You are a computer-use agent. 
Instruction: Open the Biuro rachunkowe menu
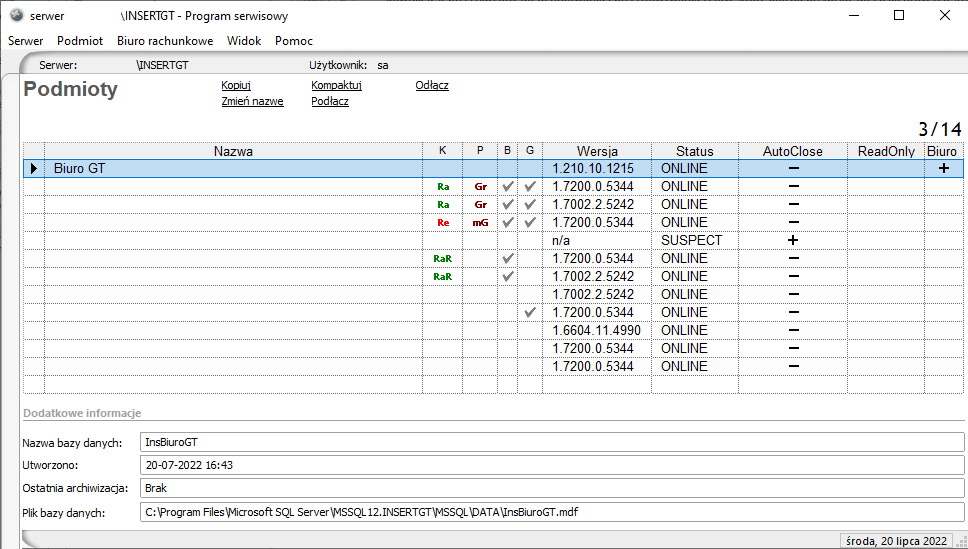click(x=165, y=41)
